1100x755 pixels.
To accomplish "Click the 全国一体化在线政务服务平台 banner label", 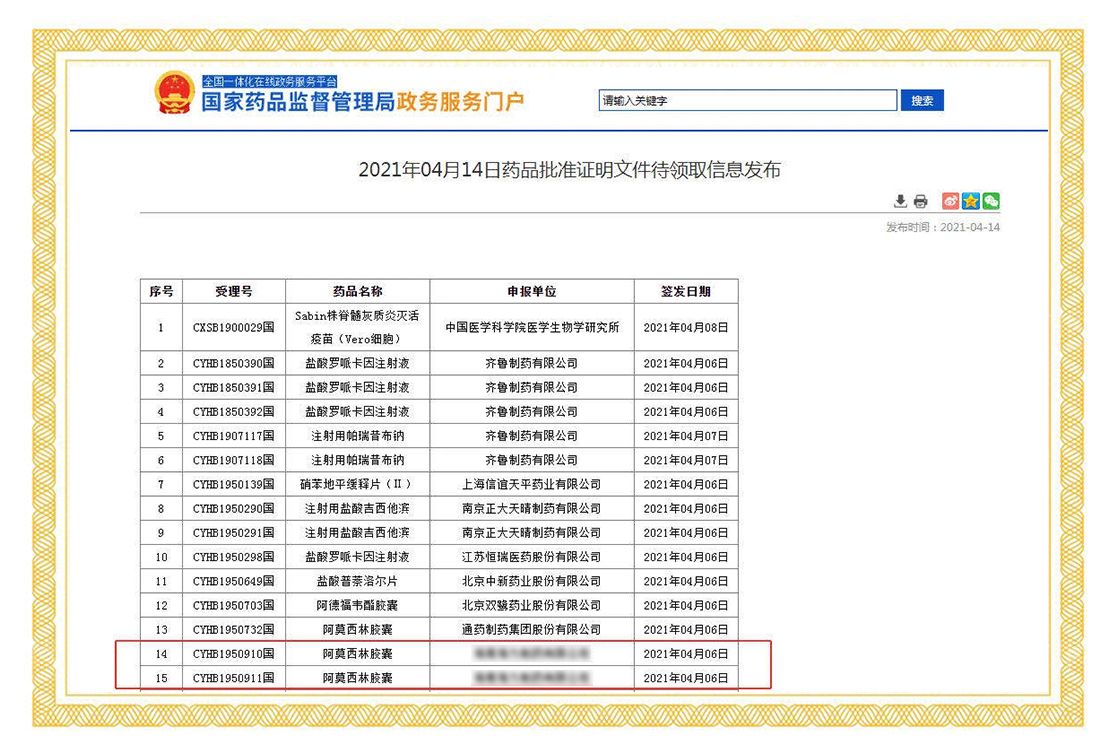I will pyautogui.click(x=270, y=81).
